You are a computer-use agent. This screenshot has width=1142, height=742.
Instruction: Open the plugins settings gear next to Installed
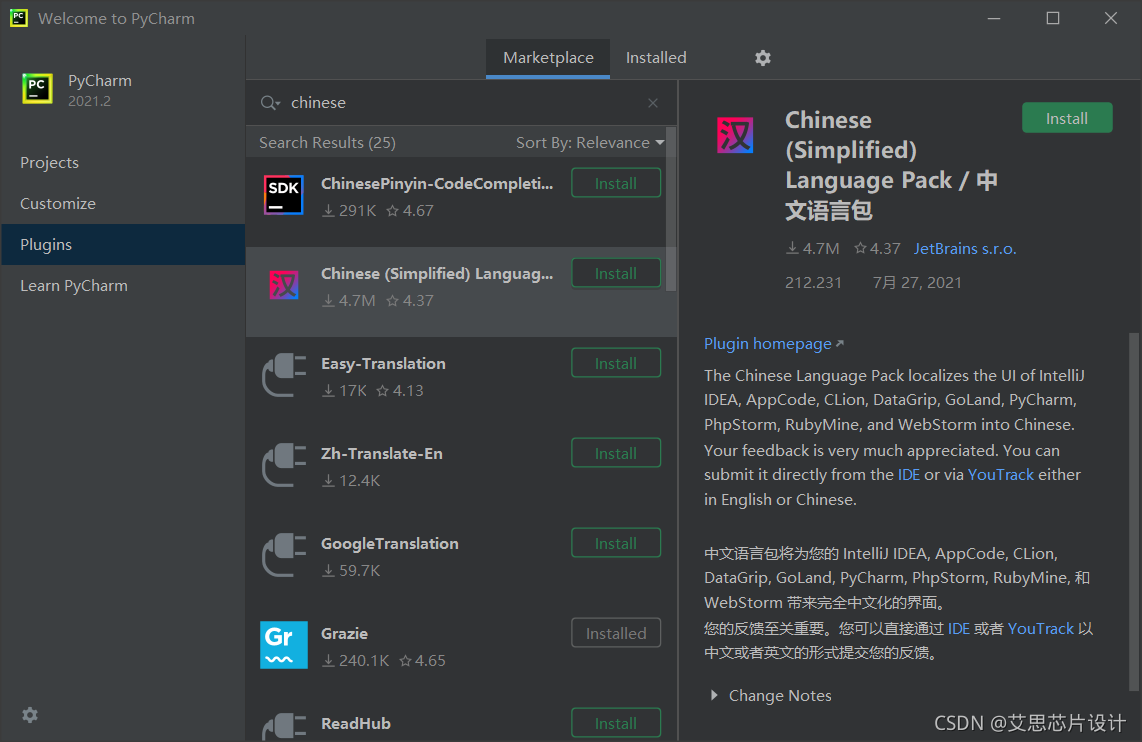point(763,58)
